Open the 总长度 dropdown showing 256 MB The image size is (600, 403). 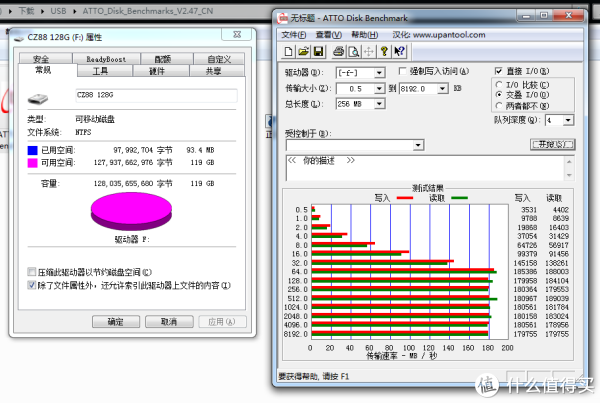pos(379,104)
